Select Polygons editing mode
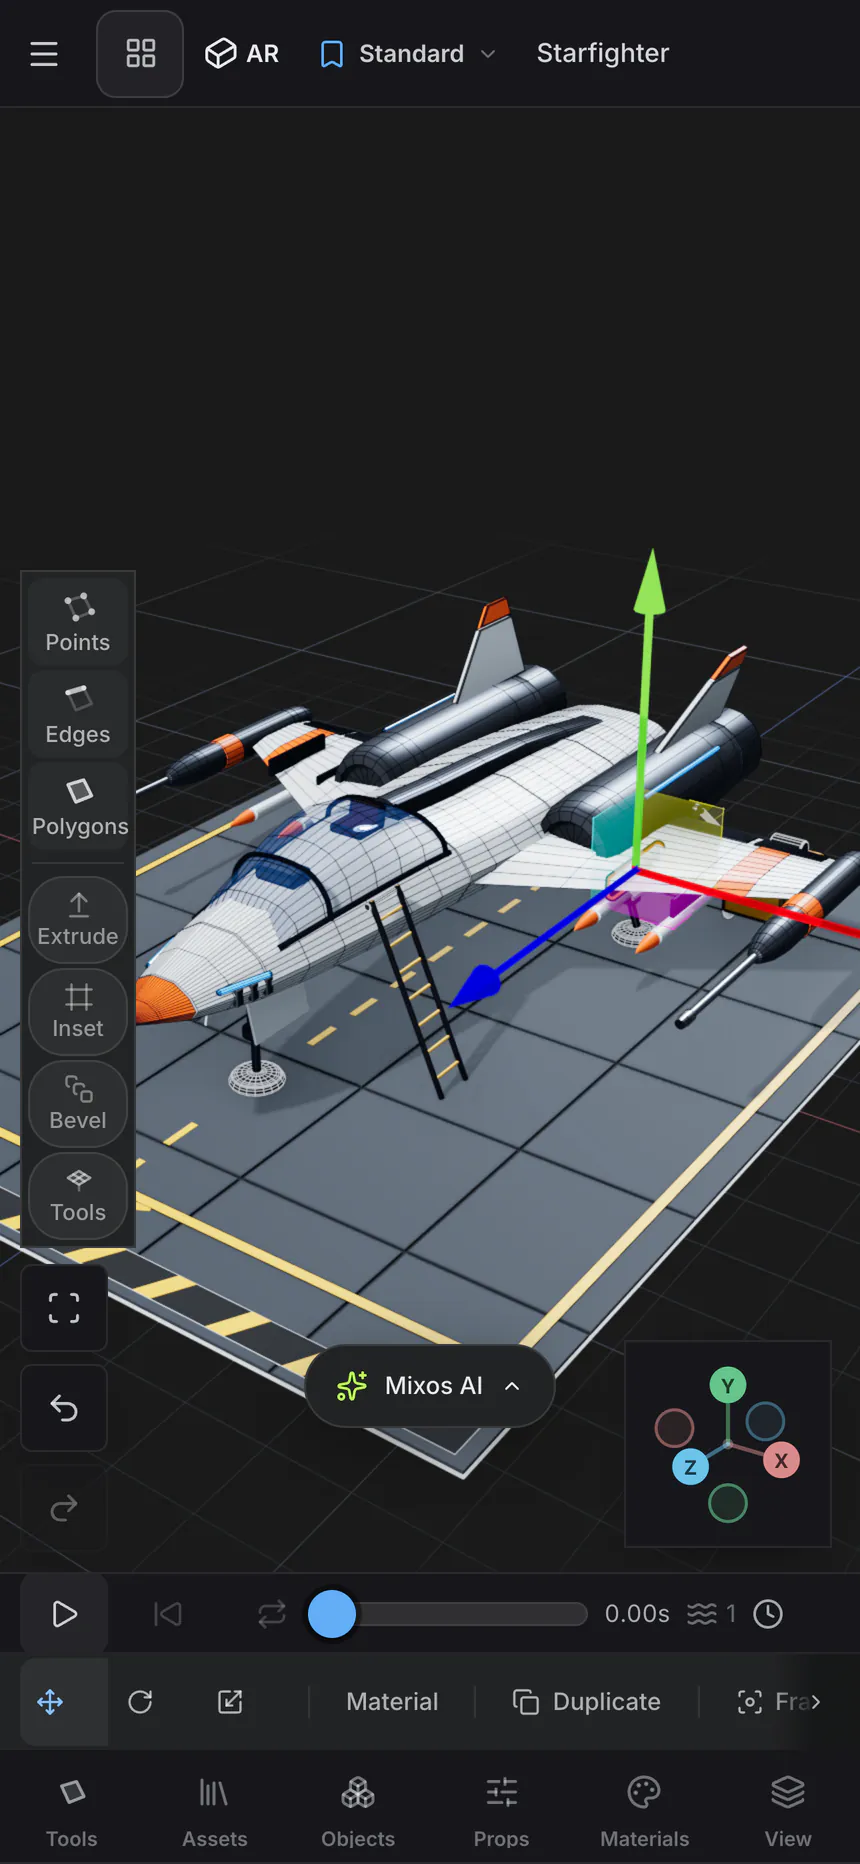860x1864 pixels. [x=78, y=806]
